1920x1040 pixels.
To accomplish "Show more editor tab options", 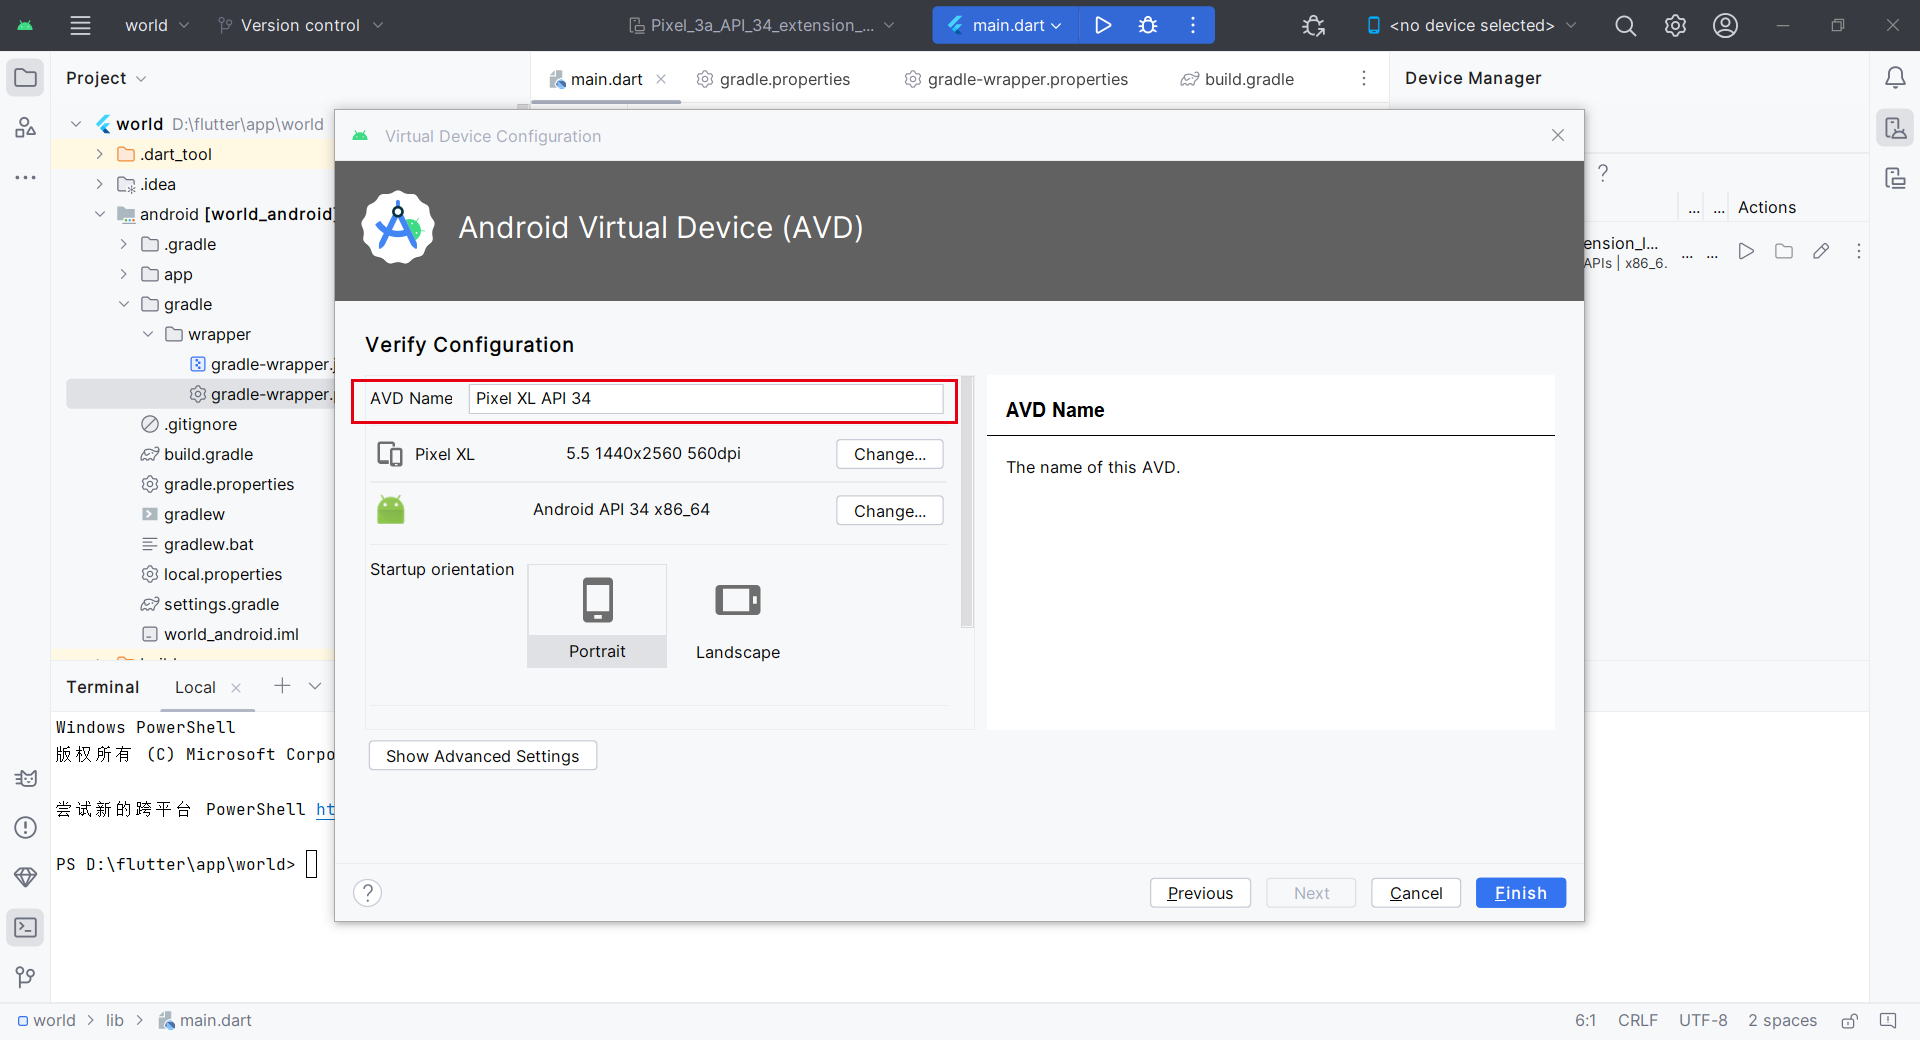I will [1364, 78].
